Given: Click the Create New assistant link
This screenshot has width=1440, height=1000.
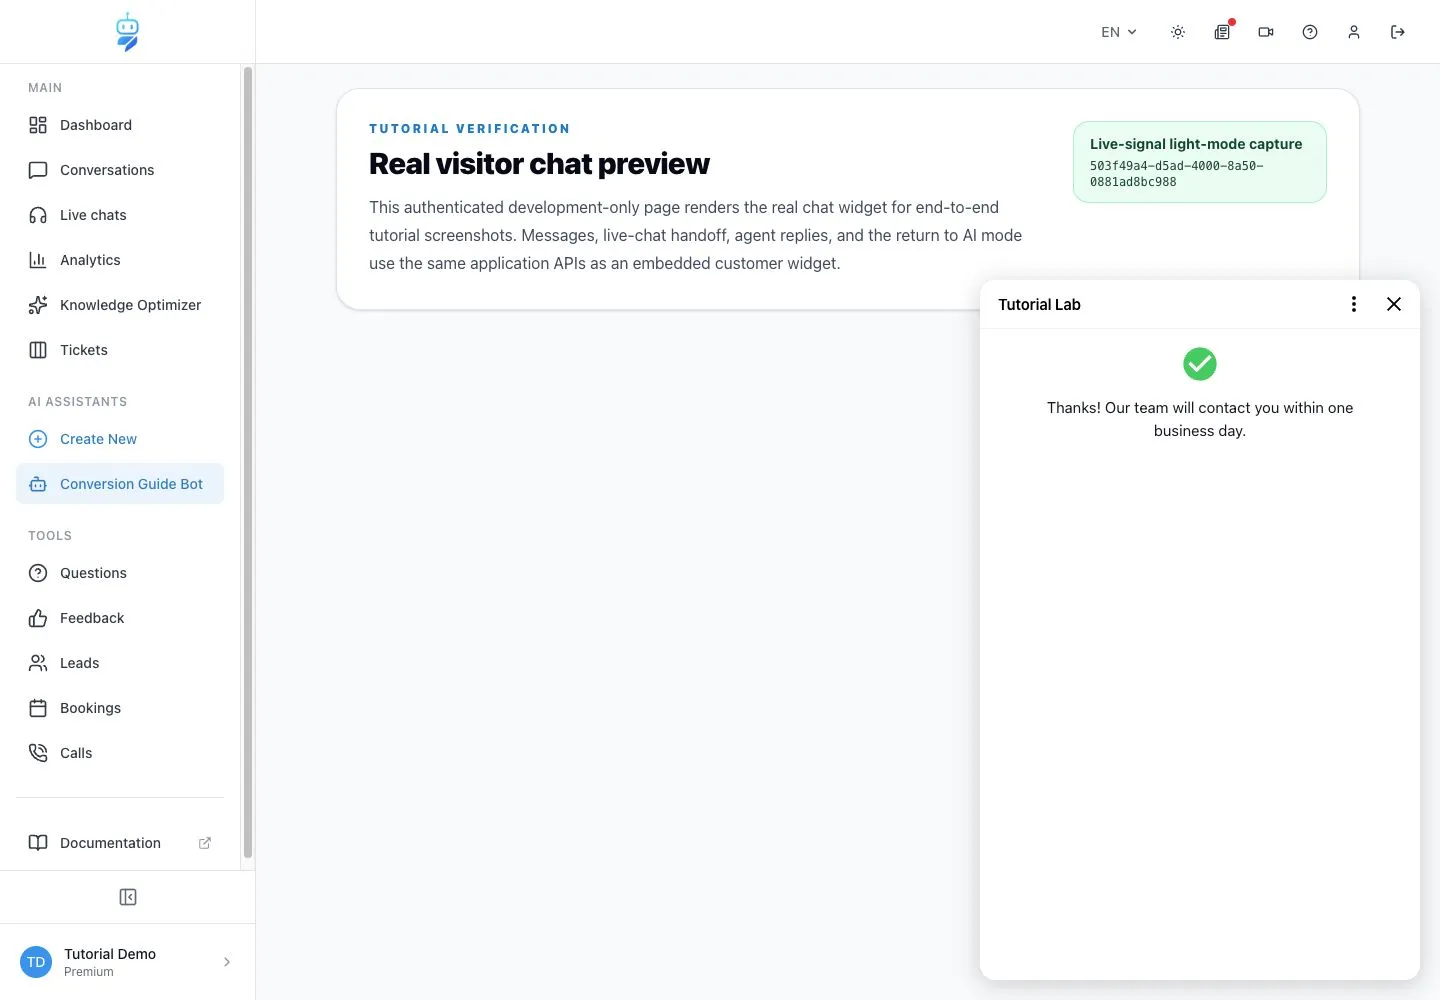Looking at the screenshot, I should (x=120, y=439).
